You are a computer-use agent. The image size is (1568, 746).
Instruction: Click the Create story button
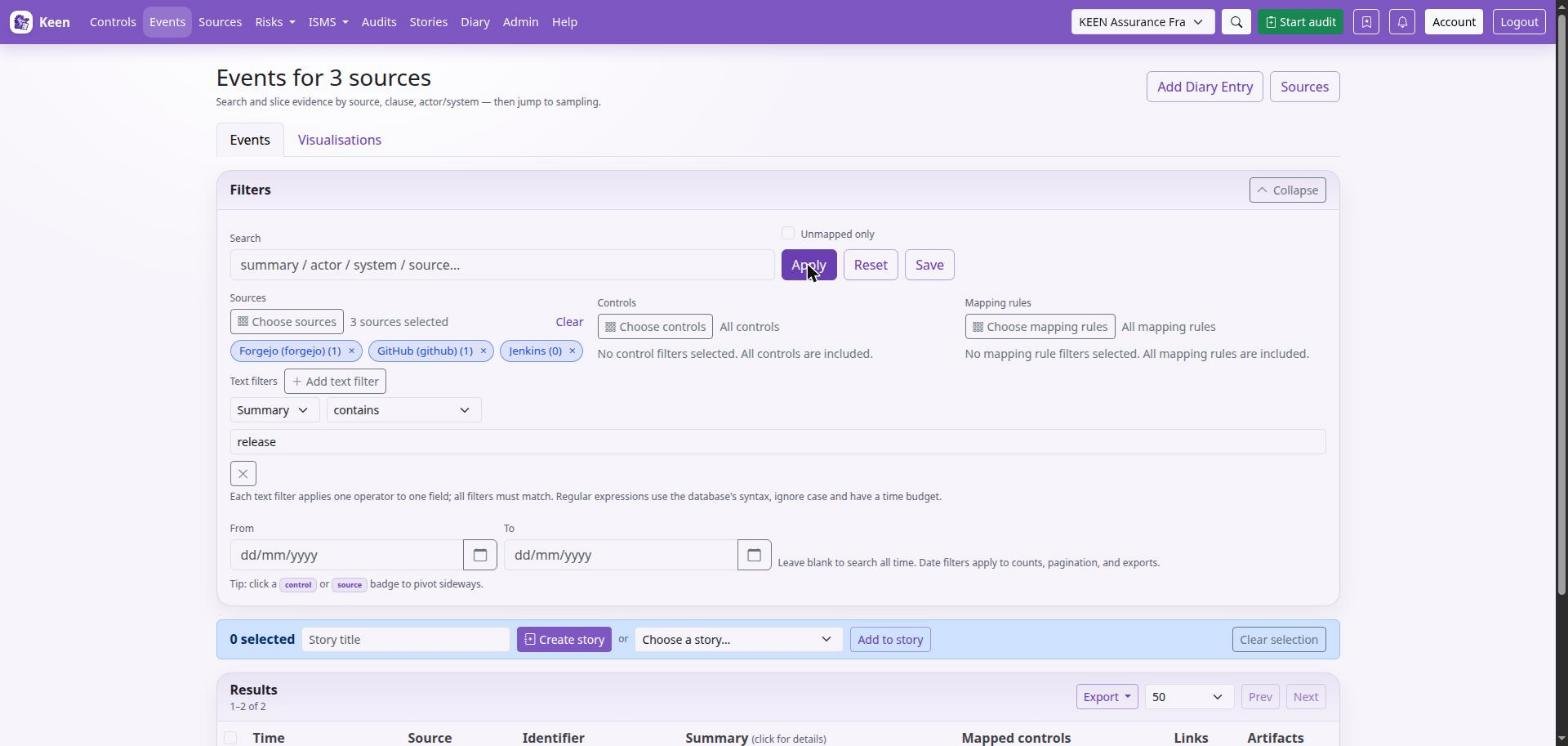pyautogui.click(x=564, y=640)
